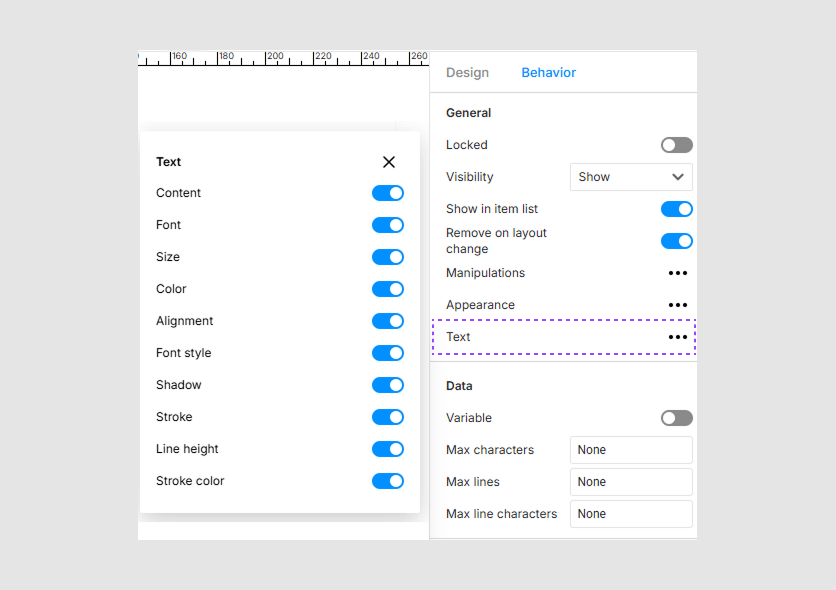Toggle off the Shadow option
This screenshot has height=590, width=836.
[388, 385]
